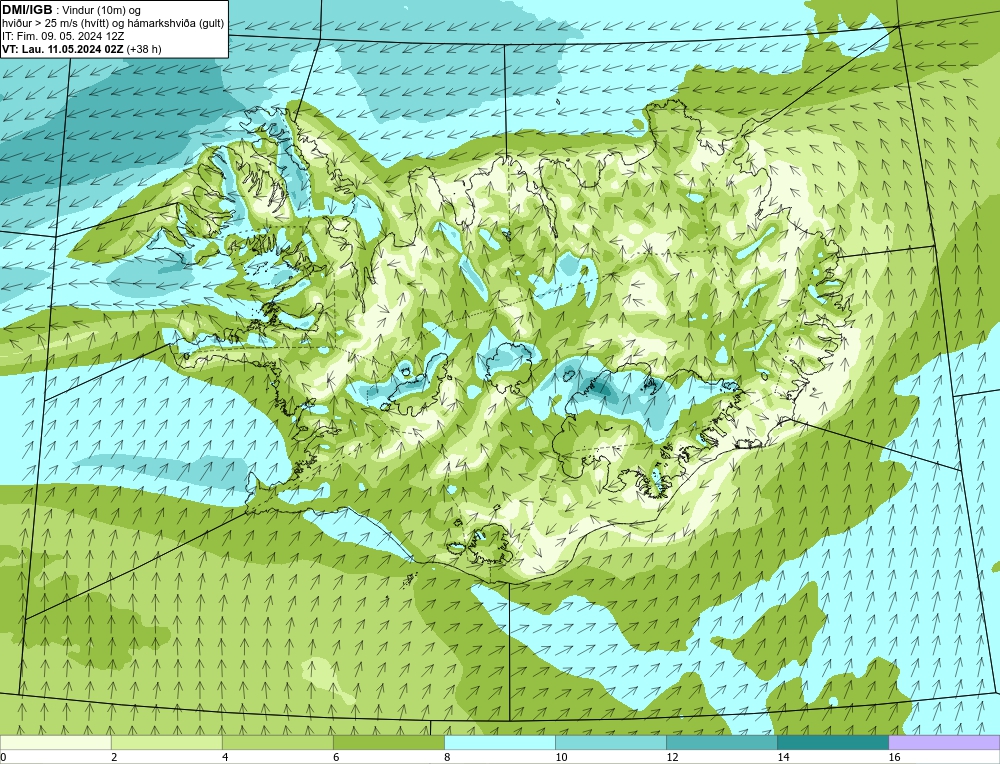
Task: Click the legend label '4'
Action: [x=225, y=757]
